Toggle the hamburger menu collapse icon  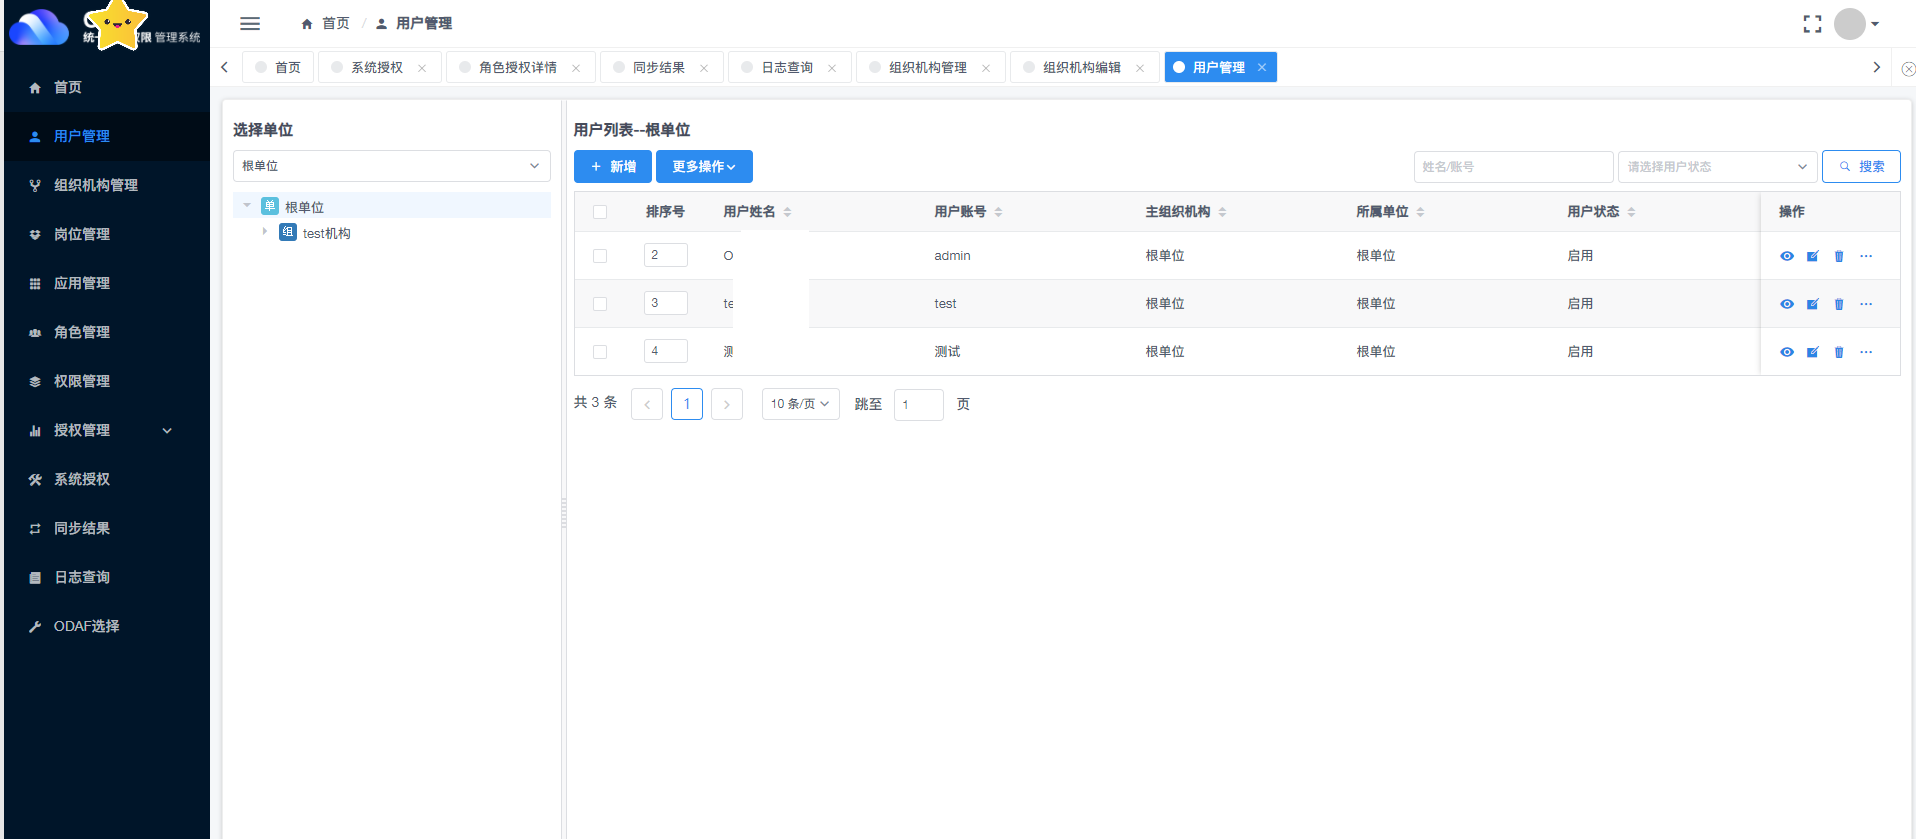[x=250, y=23]
